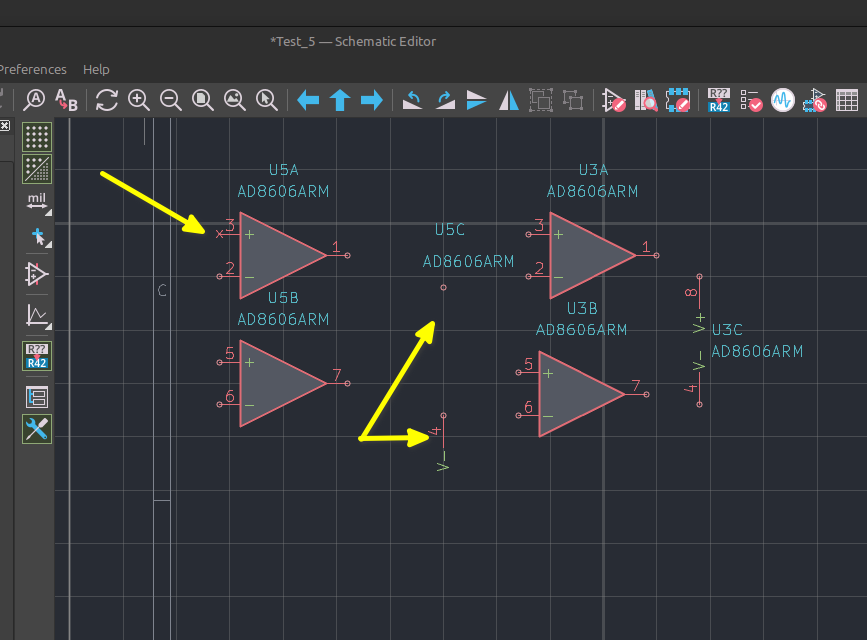This screenshot has width=867, height=640.
Task: Toggle grid overrides button
Action: (37, 169)
